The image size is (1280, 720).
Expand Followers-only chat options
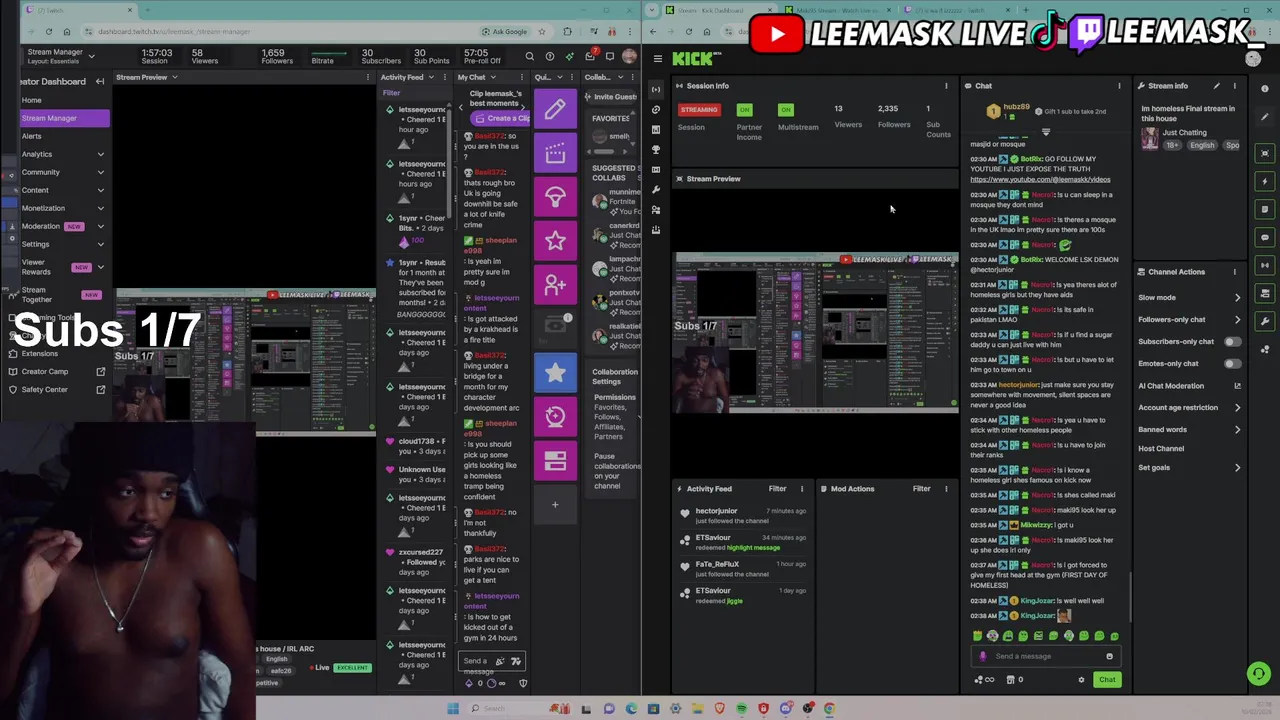click(x=1237, y=320)
